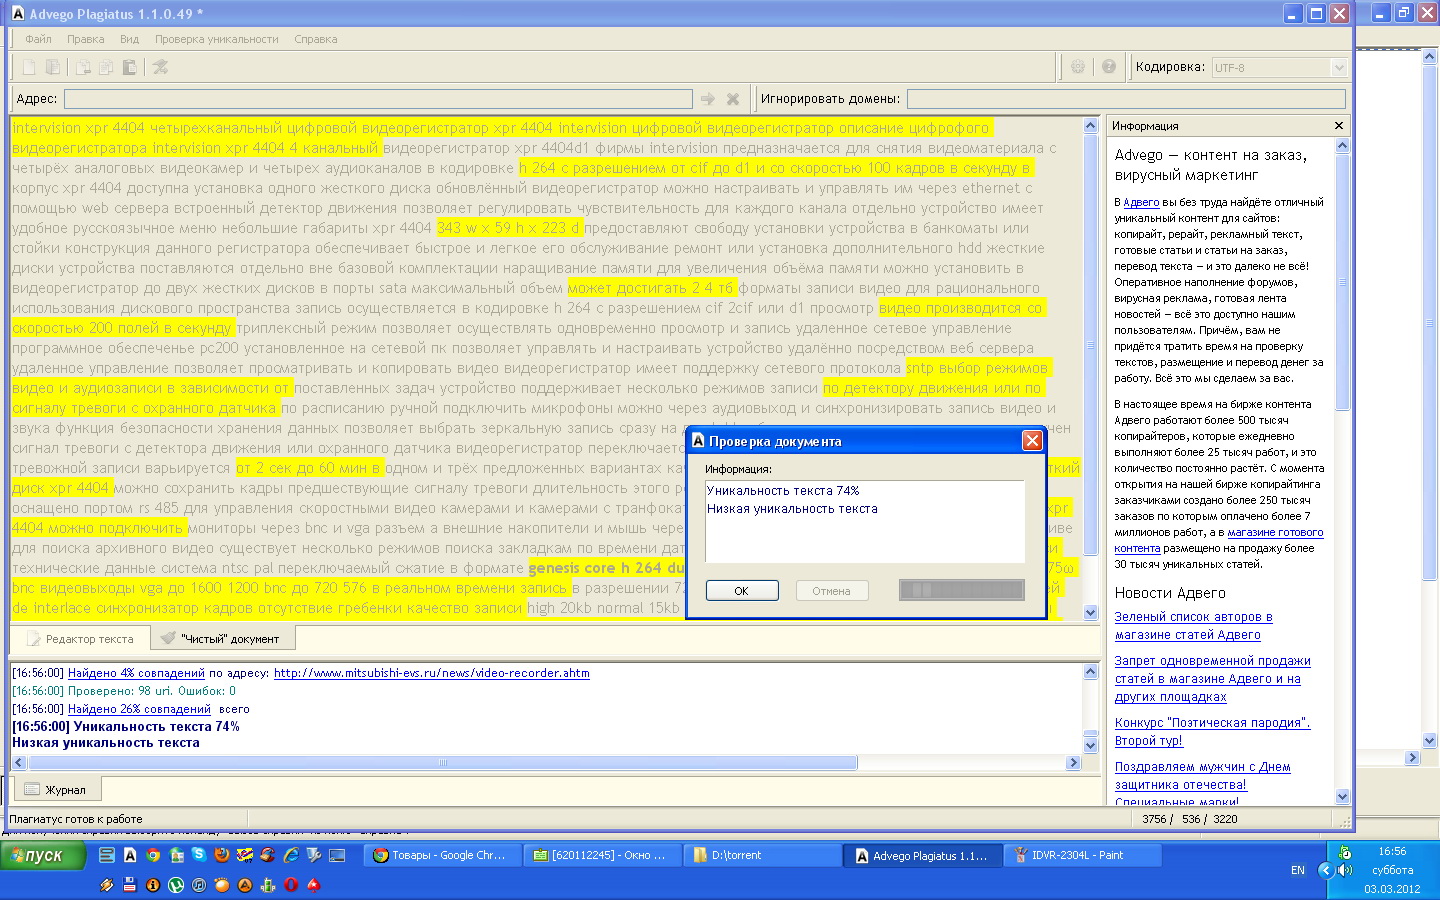Image resolution: width=1440 pixels, height=900 pixels.
Task: Open the mitsubishi-evs.ru URL in log
Action: coord(431,673)
